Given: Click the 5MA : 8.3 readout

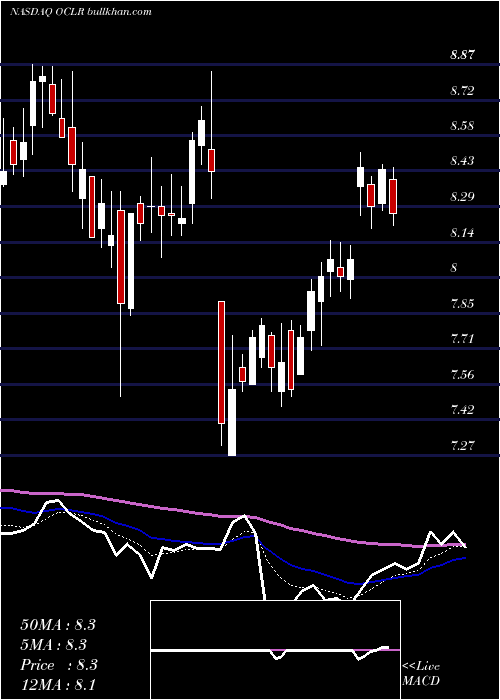Looking at the screenshot, I should (x=54, y=645).
